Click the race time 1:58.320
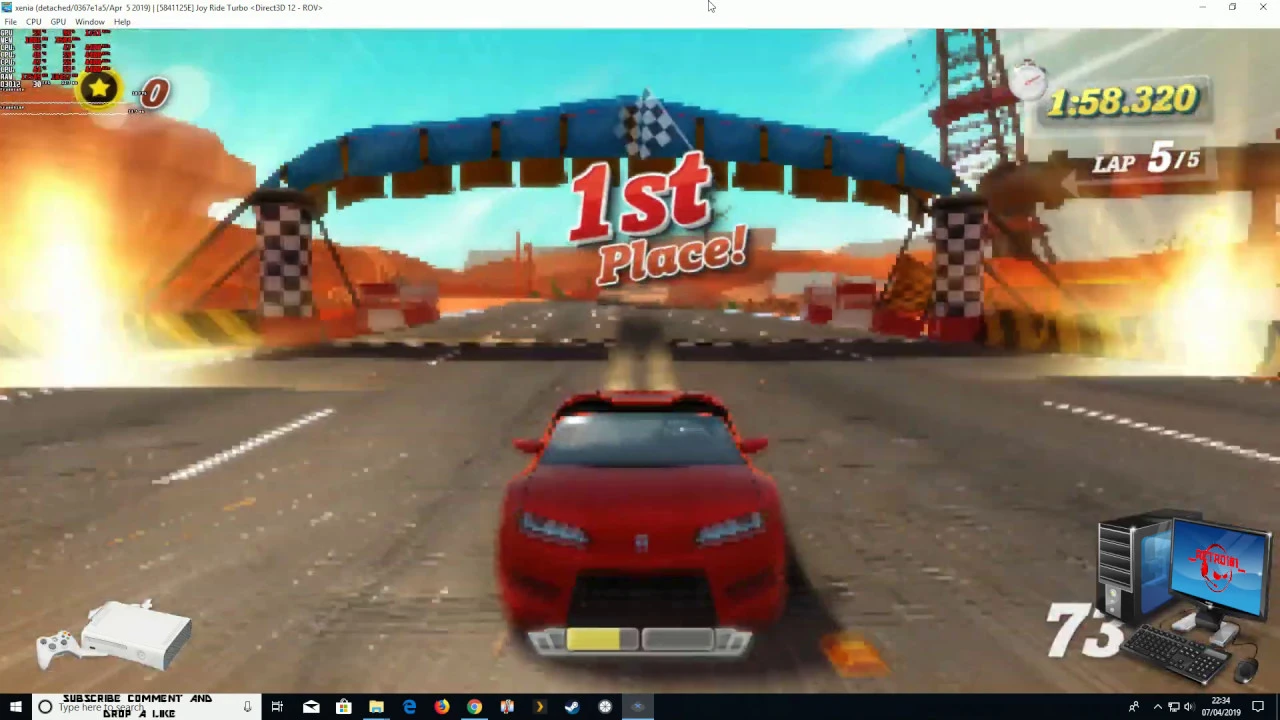Screen dimensions: 1280x720 click(x=1121, y=102)
